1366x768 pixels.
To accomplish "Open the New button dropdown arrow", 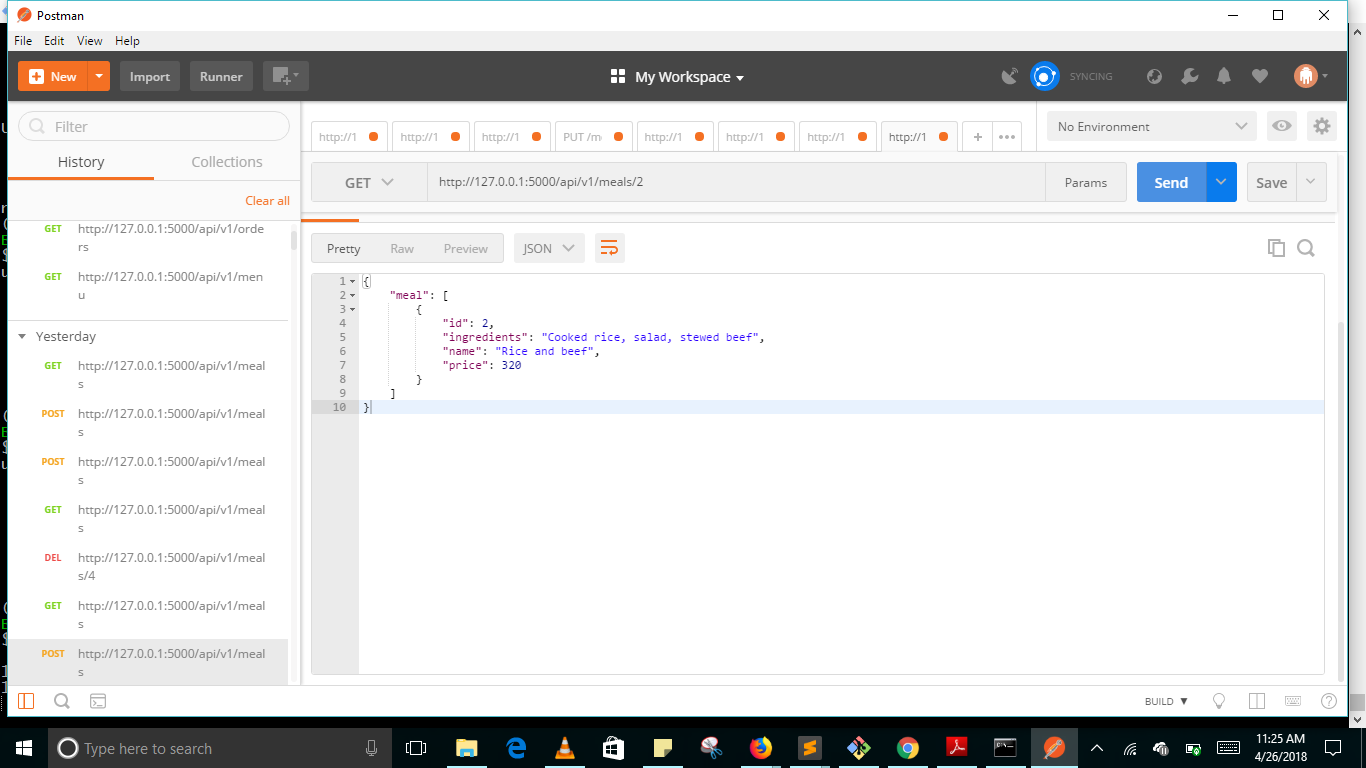I will point(98,76).
